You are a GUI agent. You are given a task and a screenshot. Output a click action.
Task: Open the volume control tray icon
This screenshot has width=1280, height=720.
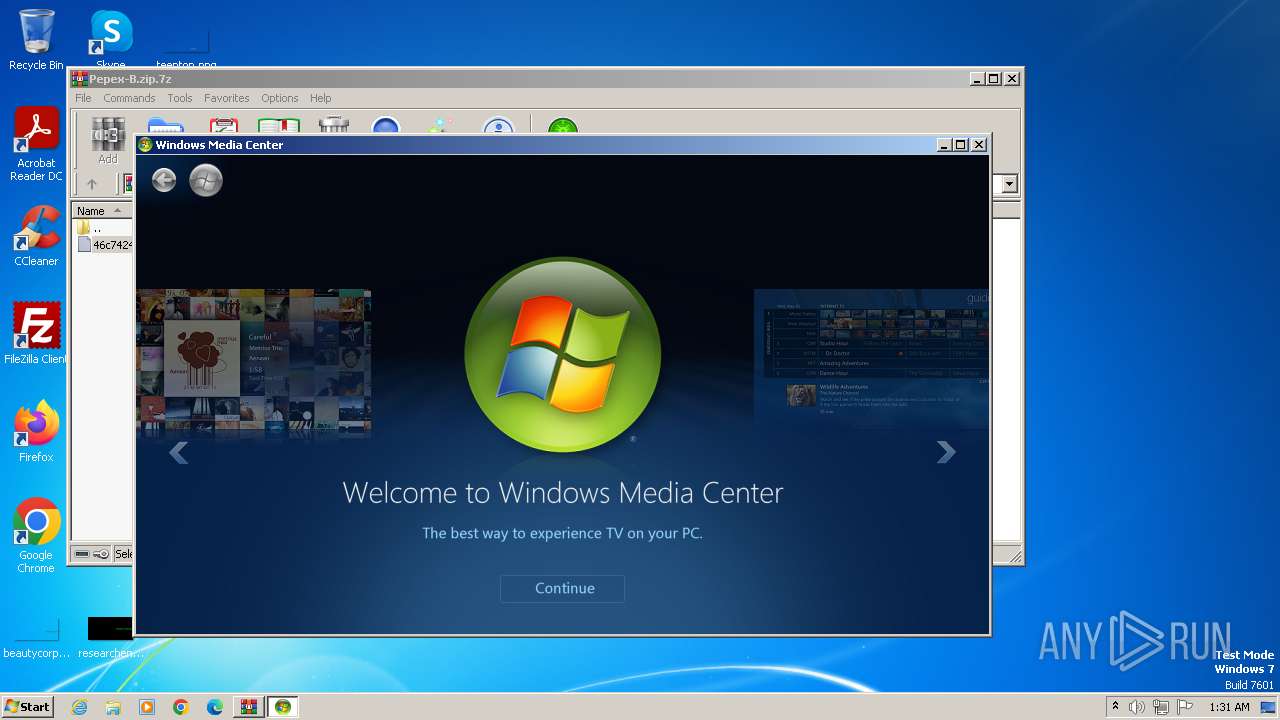(1137, 707)
